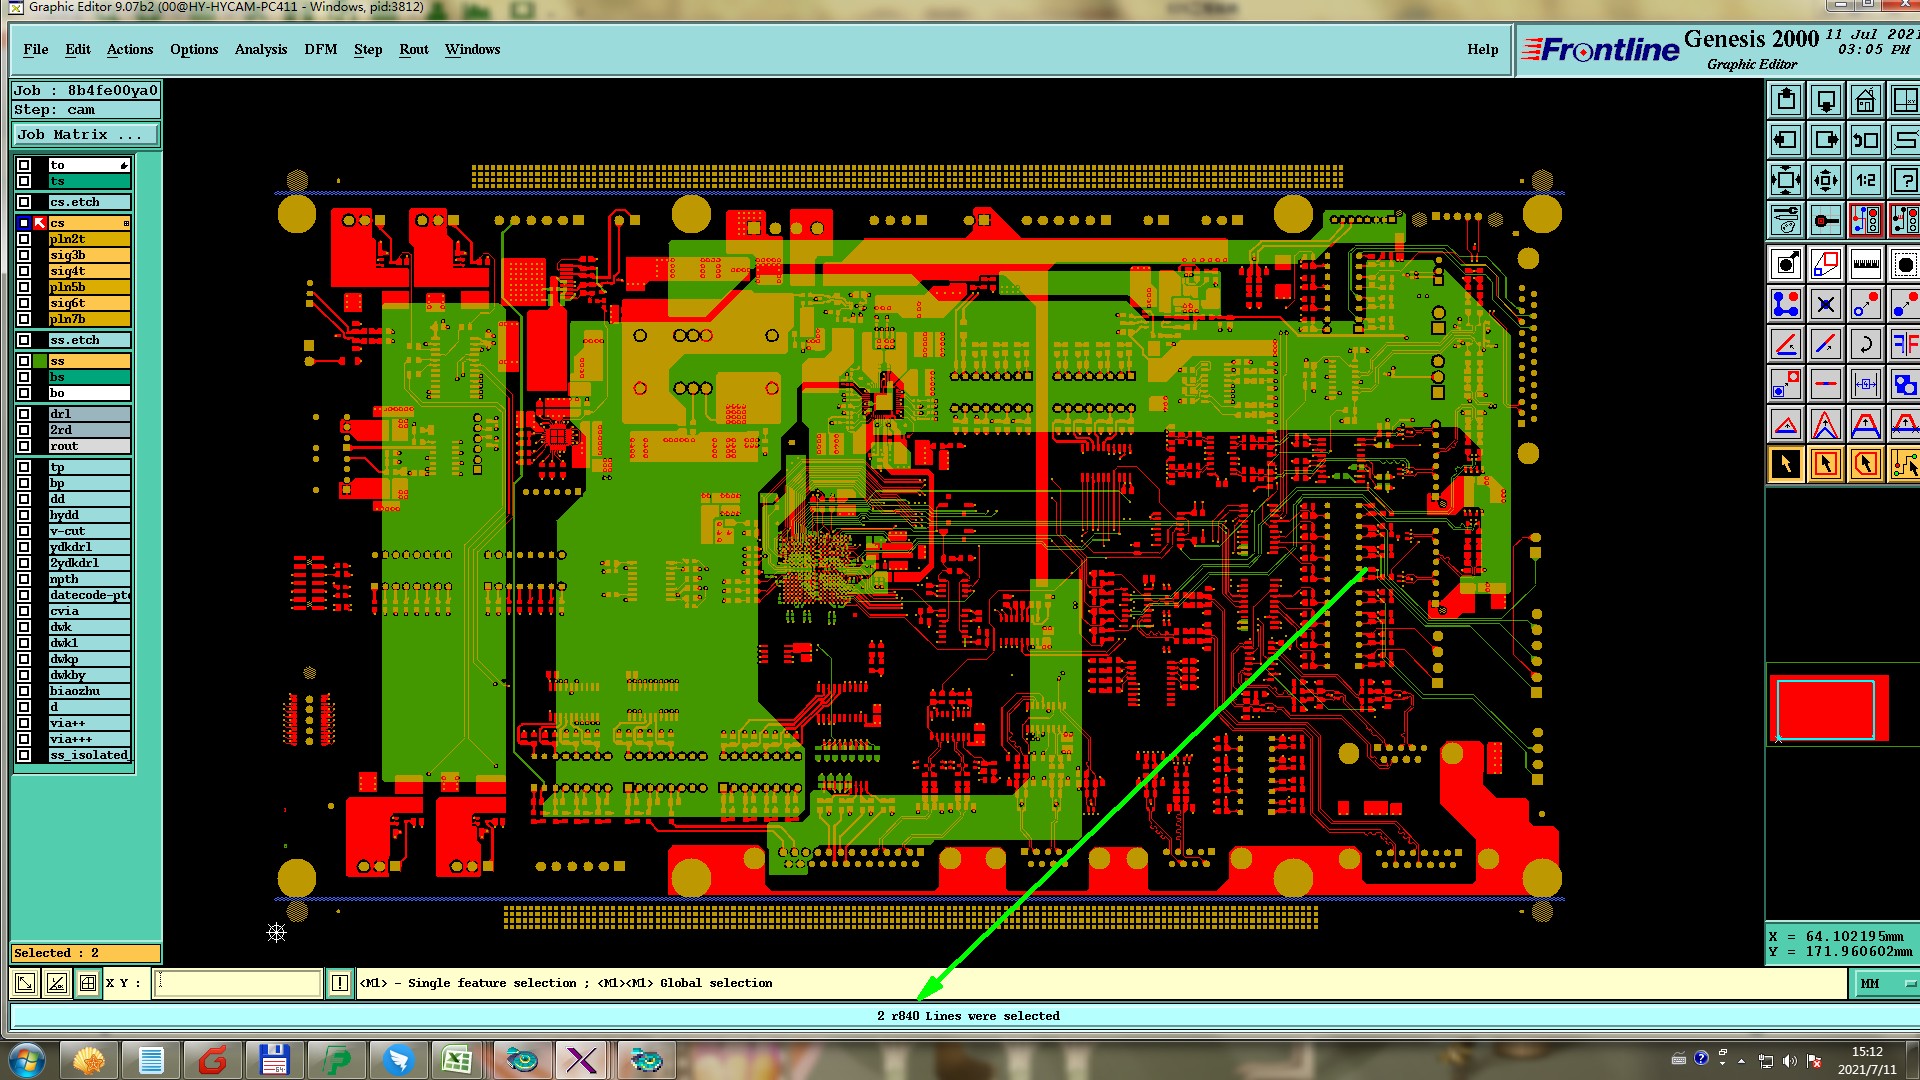The image size is (1920, 1080).
Task: Toggle the pln2t layer checkbox
Action: coord(24,239)
